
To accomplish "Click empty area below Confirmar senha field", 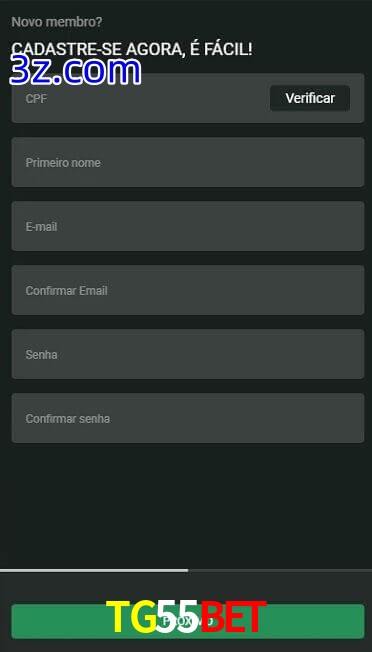I will pyautogui.click(x=188, y=505).
